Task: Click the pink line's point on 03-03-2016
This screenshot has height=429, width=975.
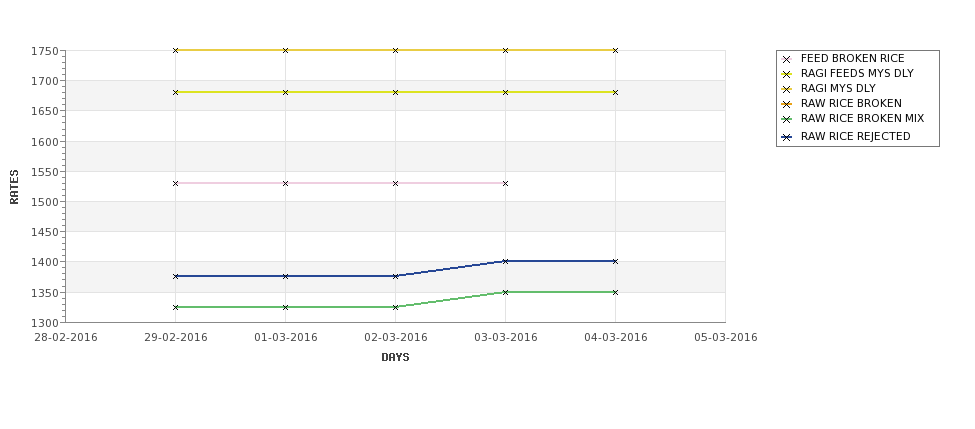Action: pos(505,183)
